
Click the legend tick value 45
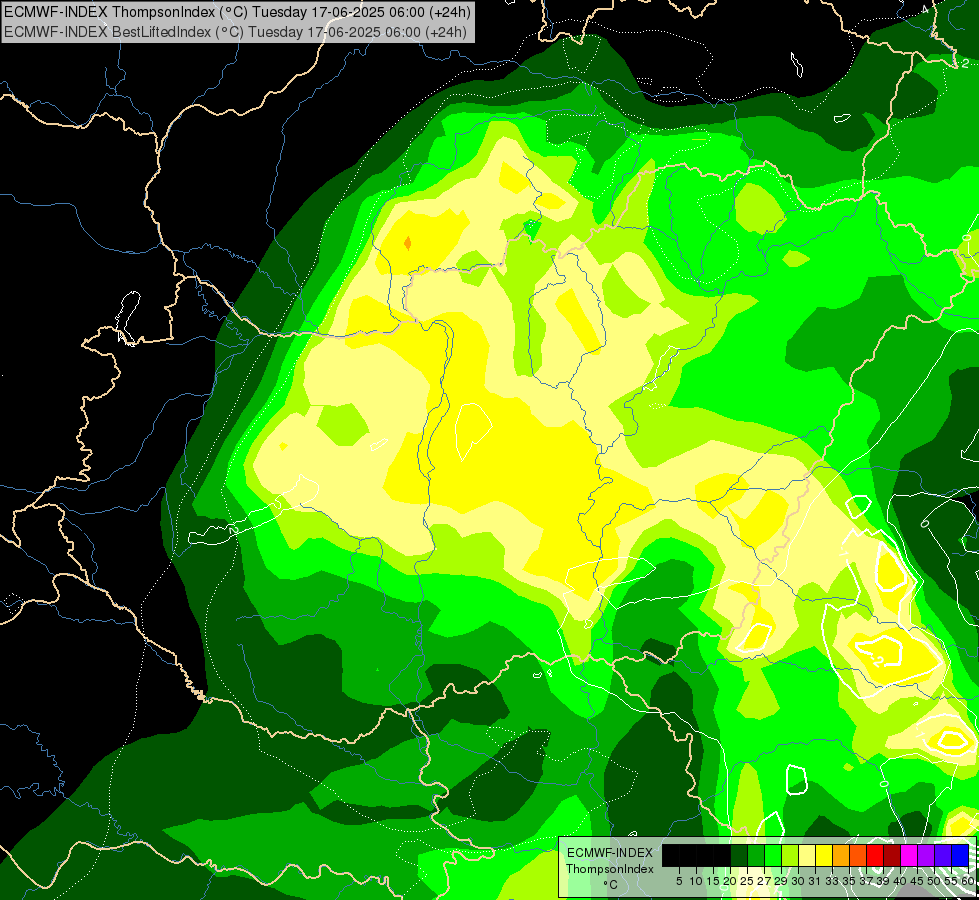917,881
